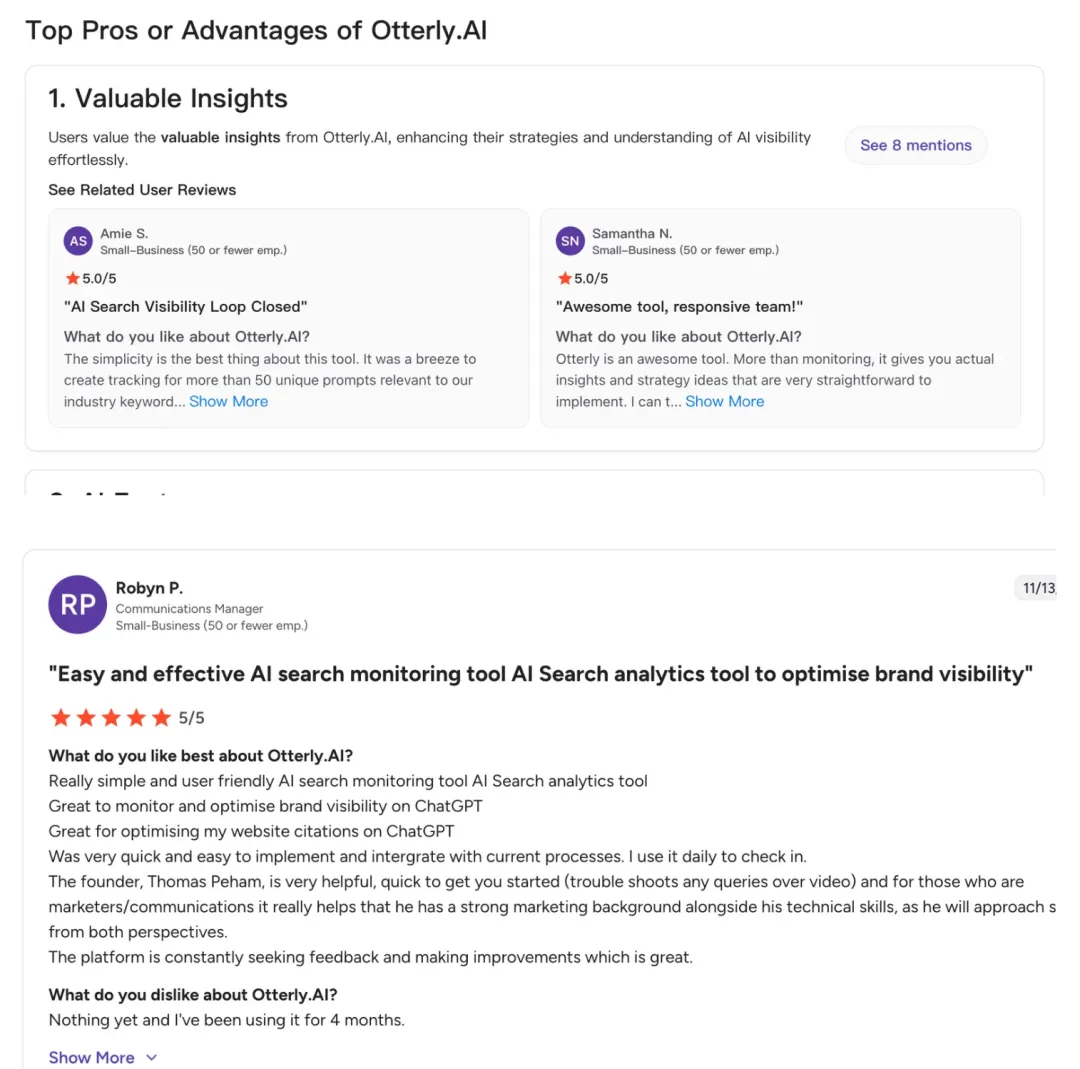Click Robyn P. profile avatar

(x=77, y=604)
